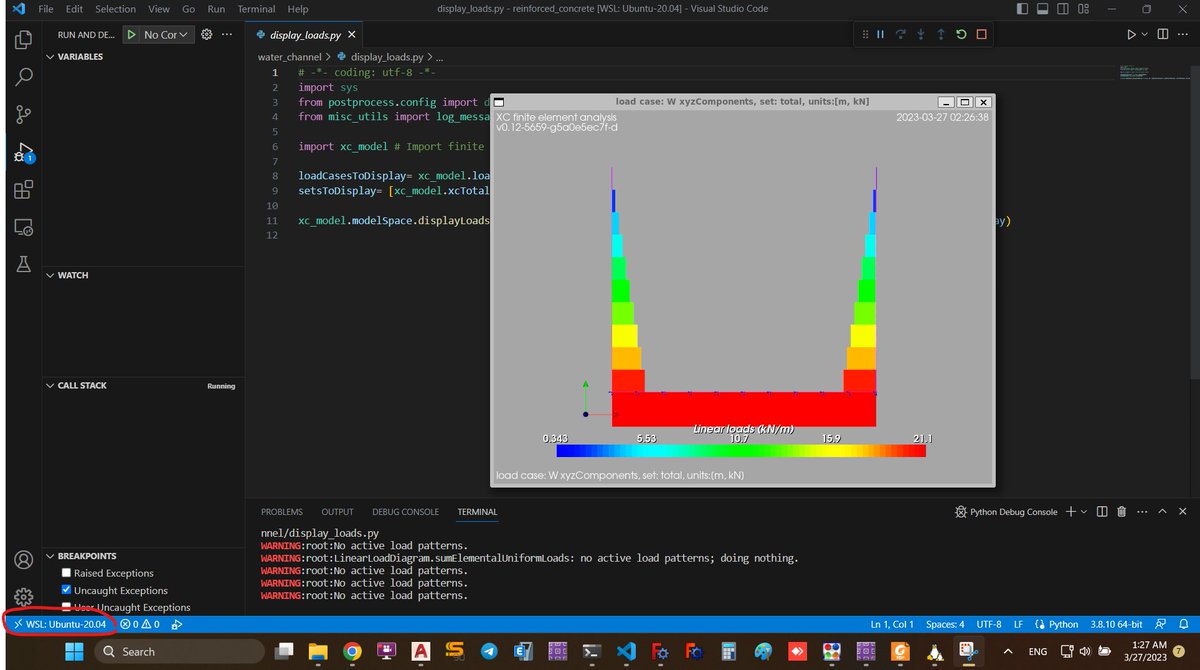
Task: Open the notifications bell in status bar
Action: 1184,624
